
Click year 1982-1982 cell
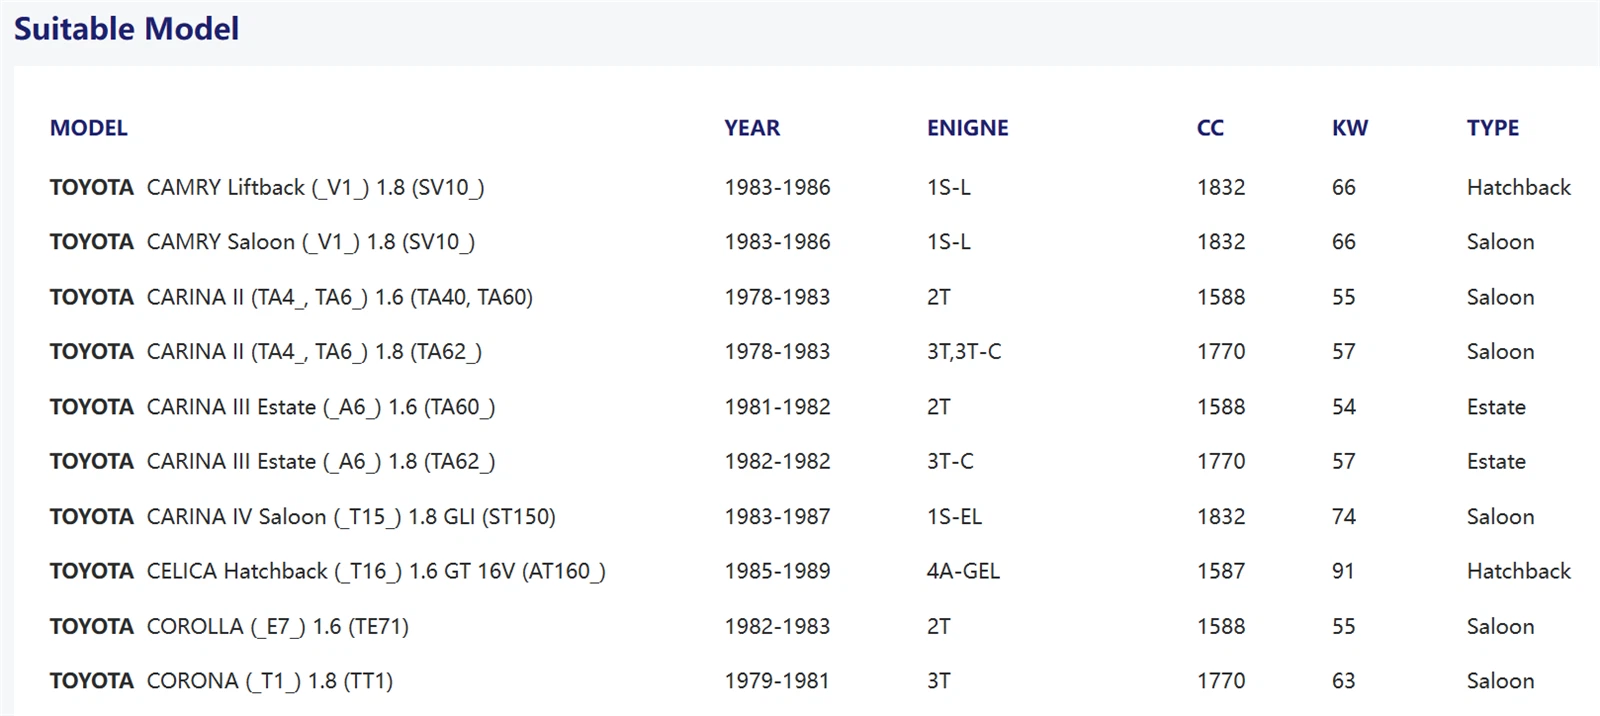point(777,461)
